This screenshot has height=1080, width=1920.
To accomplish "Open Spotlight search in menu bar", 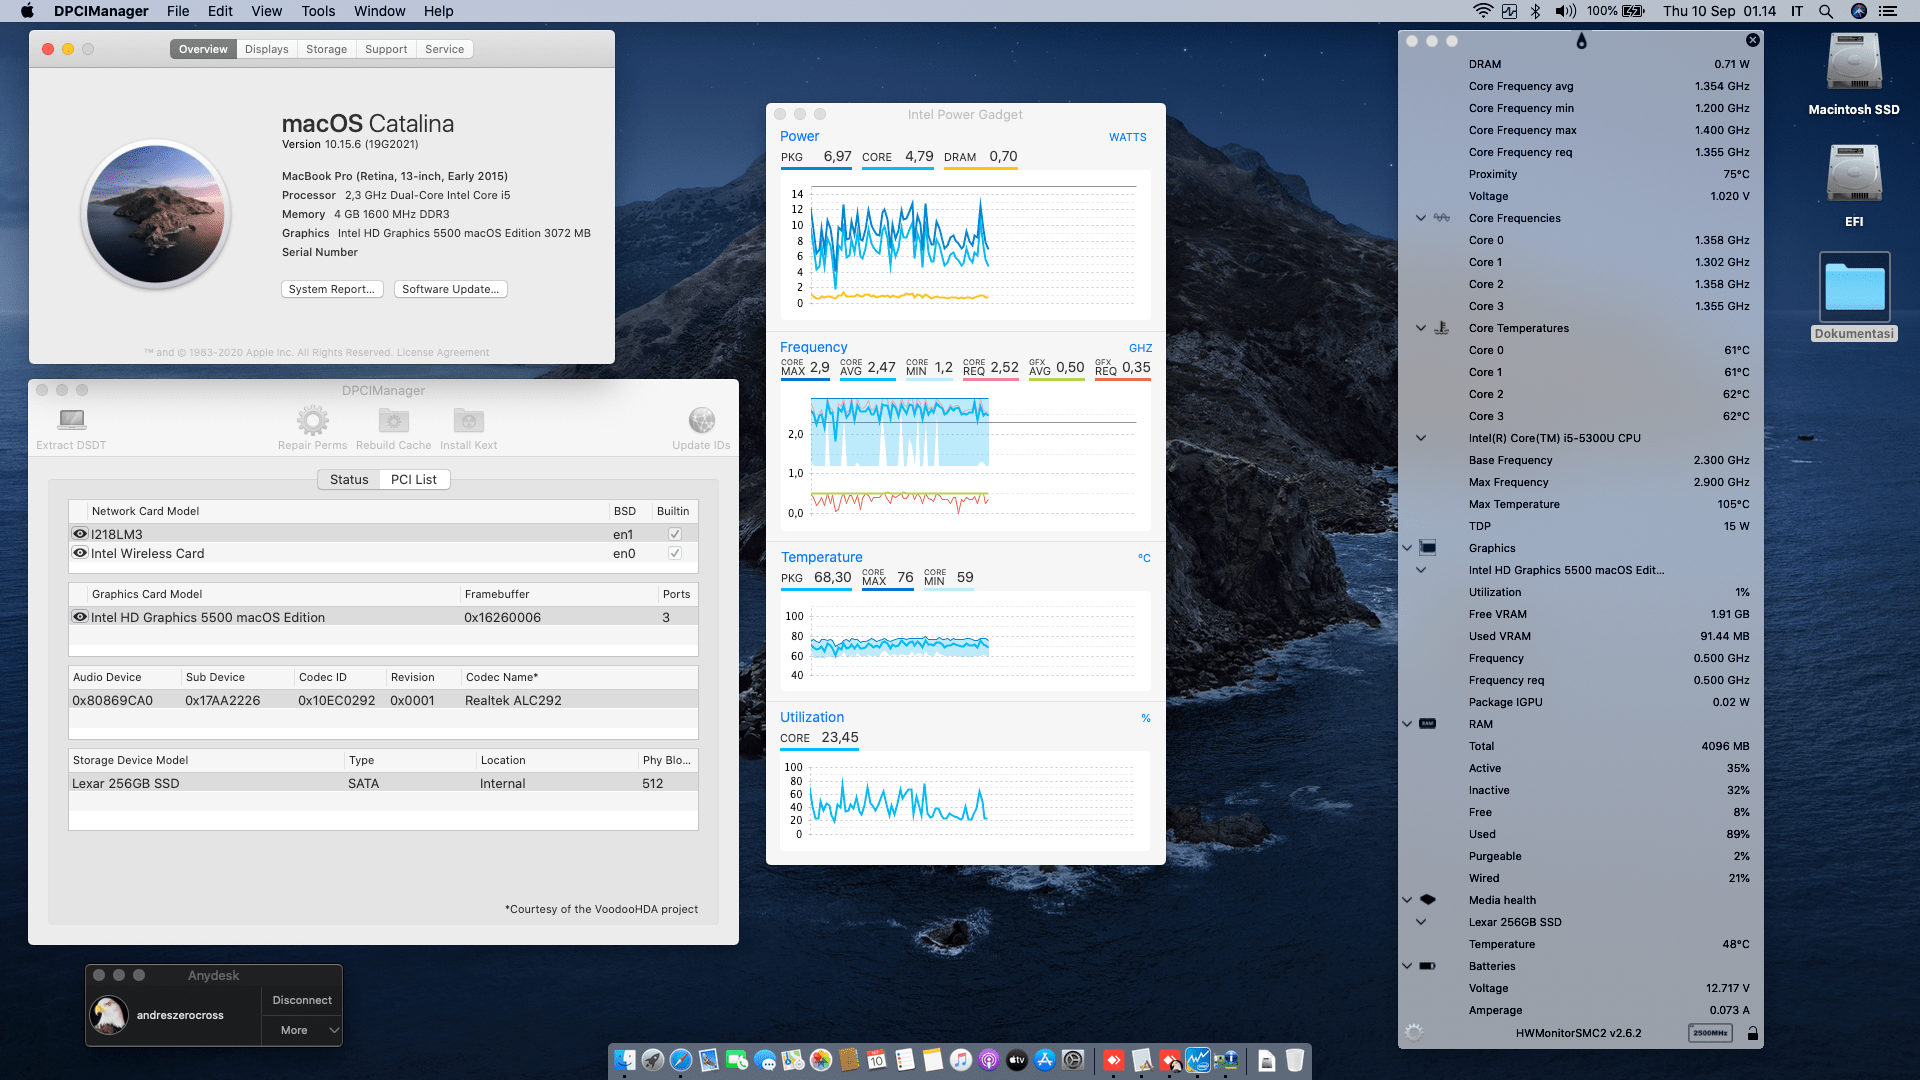I will tap(1826, 11).
